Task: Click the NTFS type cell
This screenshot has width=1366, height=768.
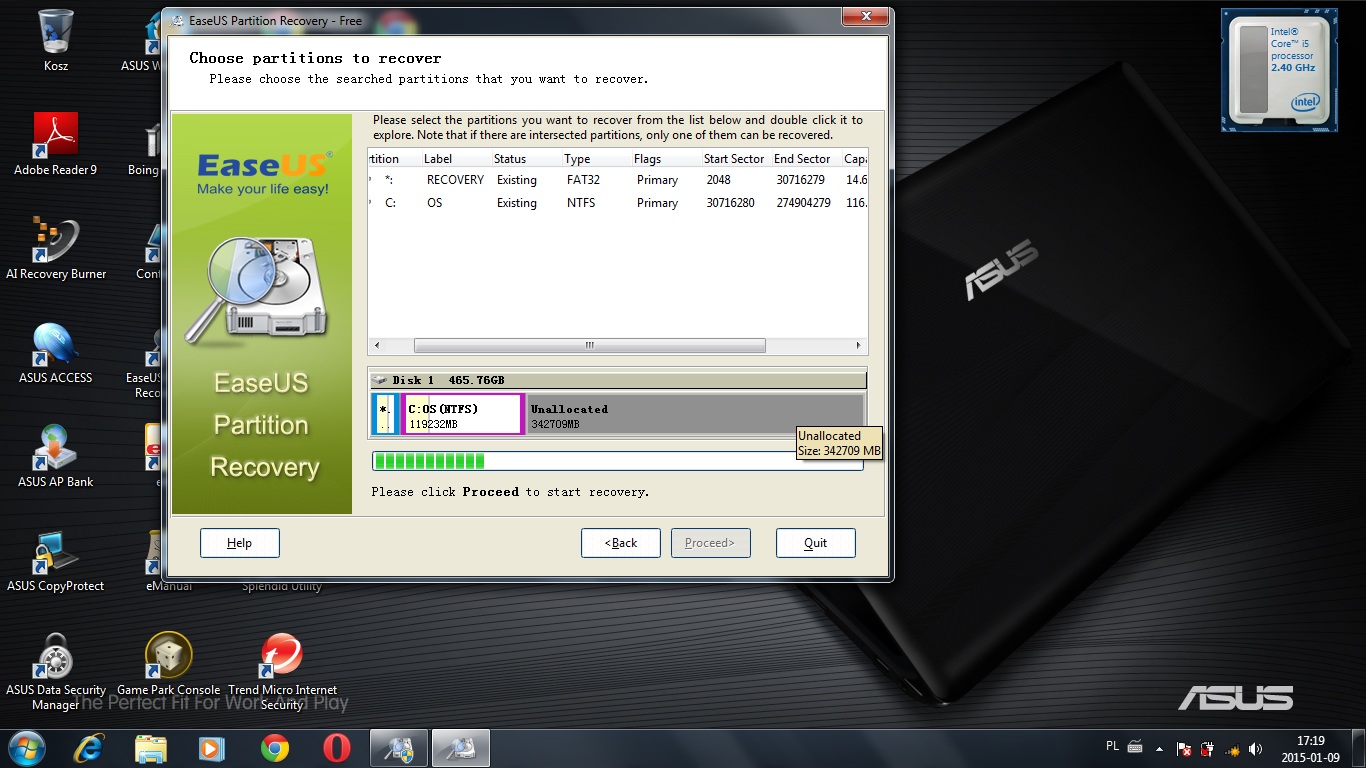Action: [581, 203]
